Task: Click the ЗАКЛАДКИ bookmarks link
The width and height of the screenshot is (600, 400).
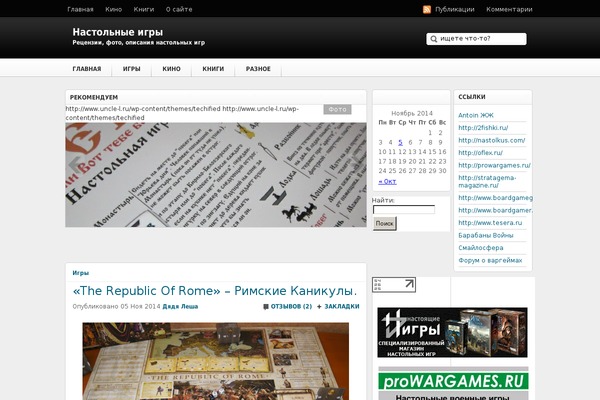Action: pyautogui.click(x=342, y=307)
